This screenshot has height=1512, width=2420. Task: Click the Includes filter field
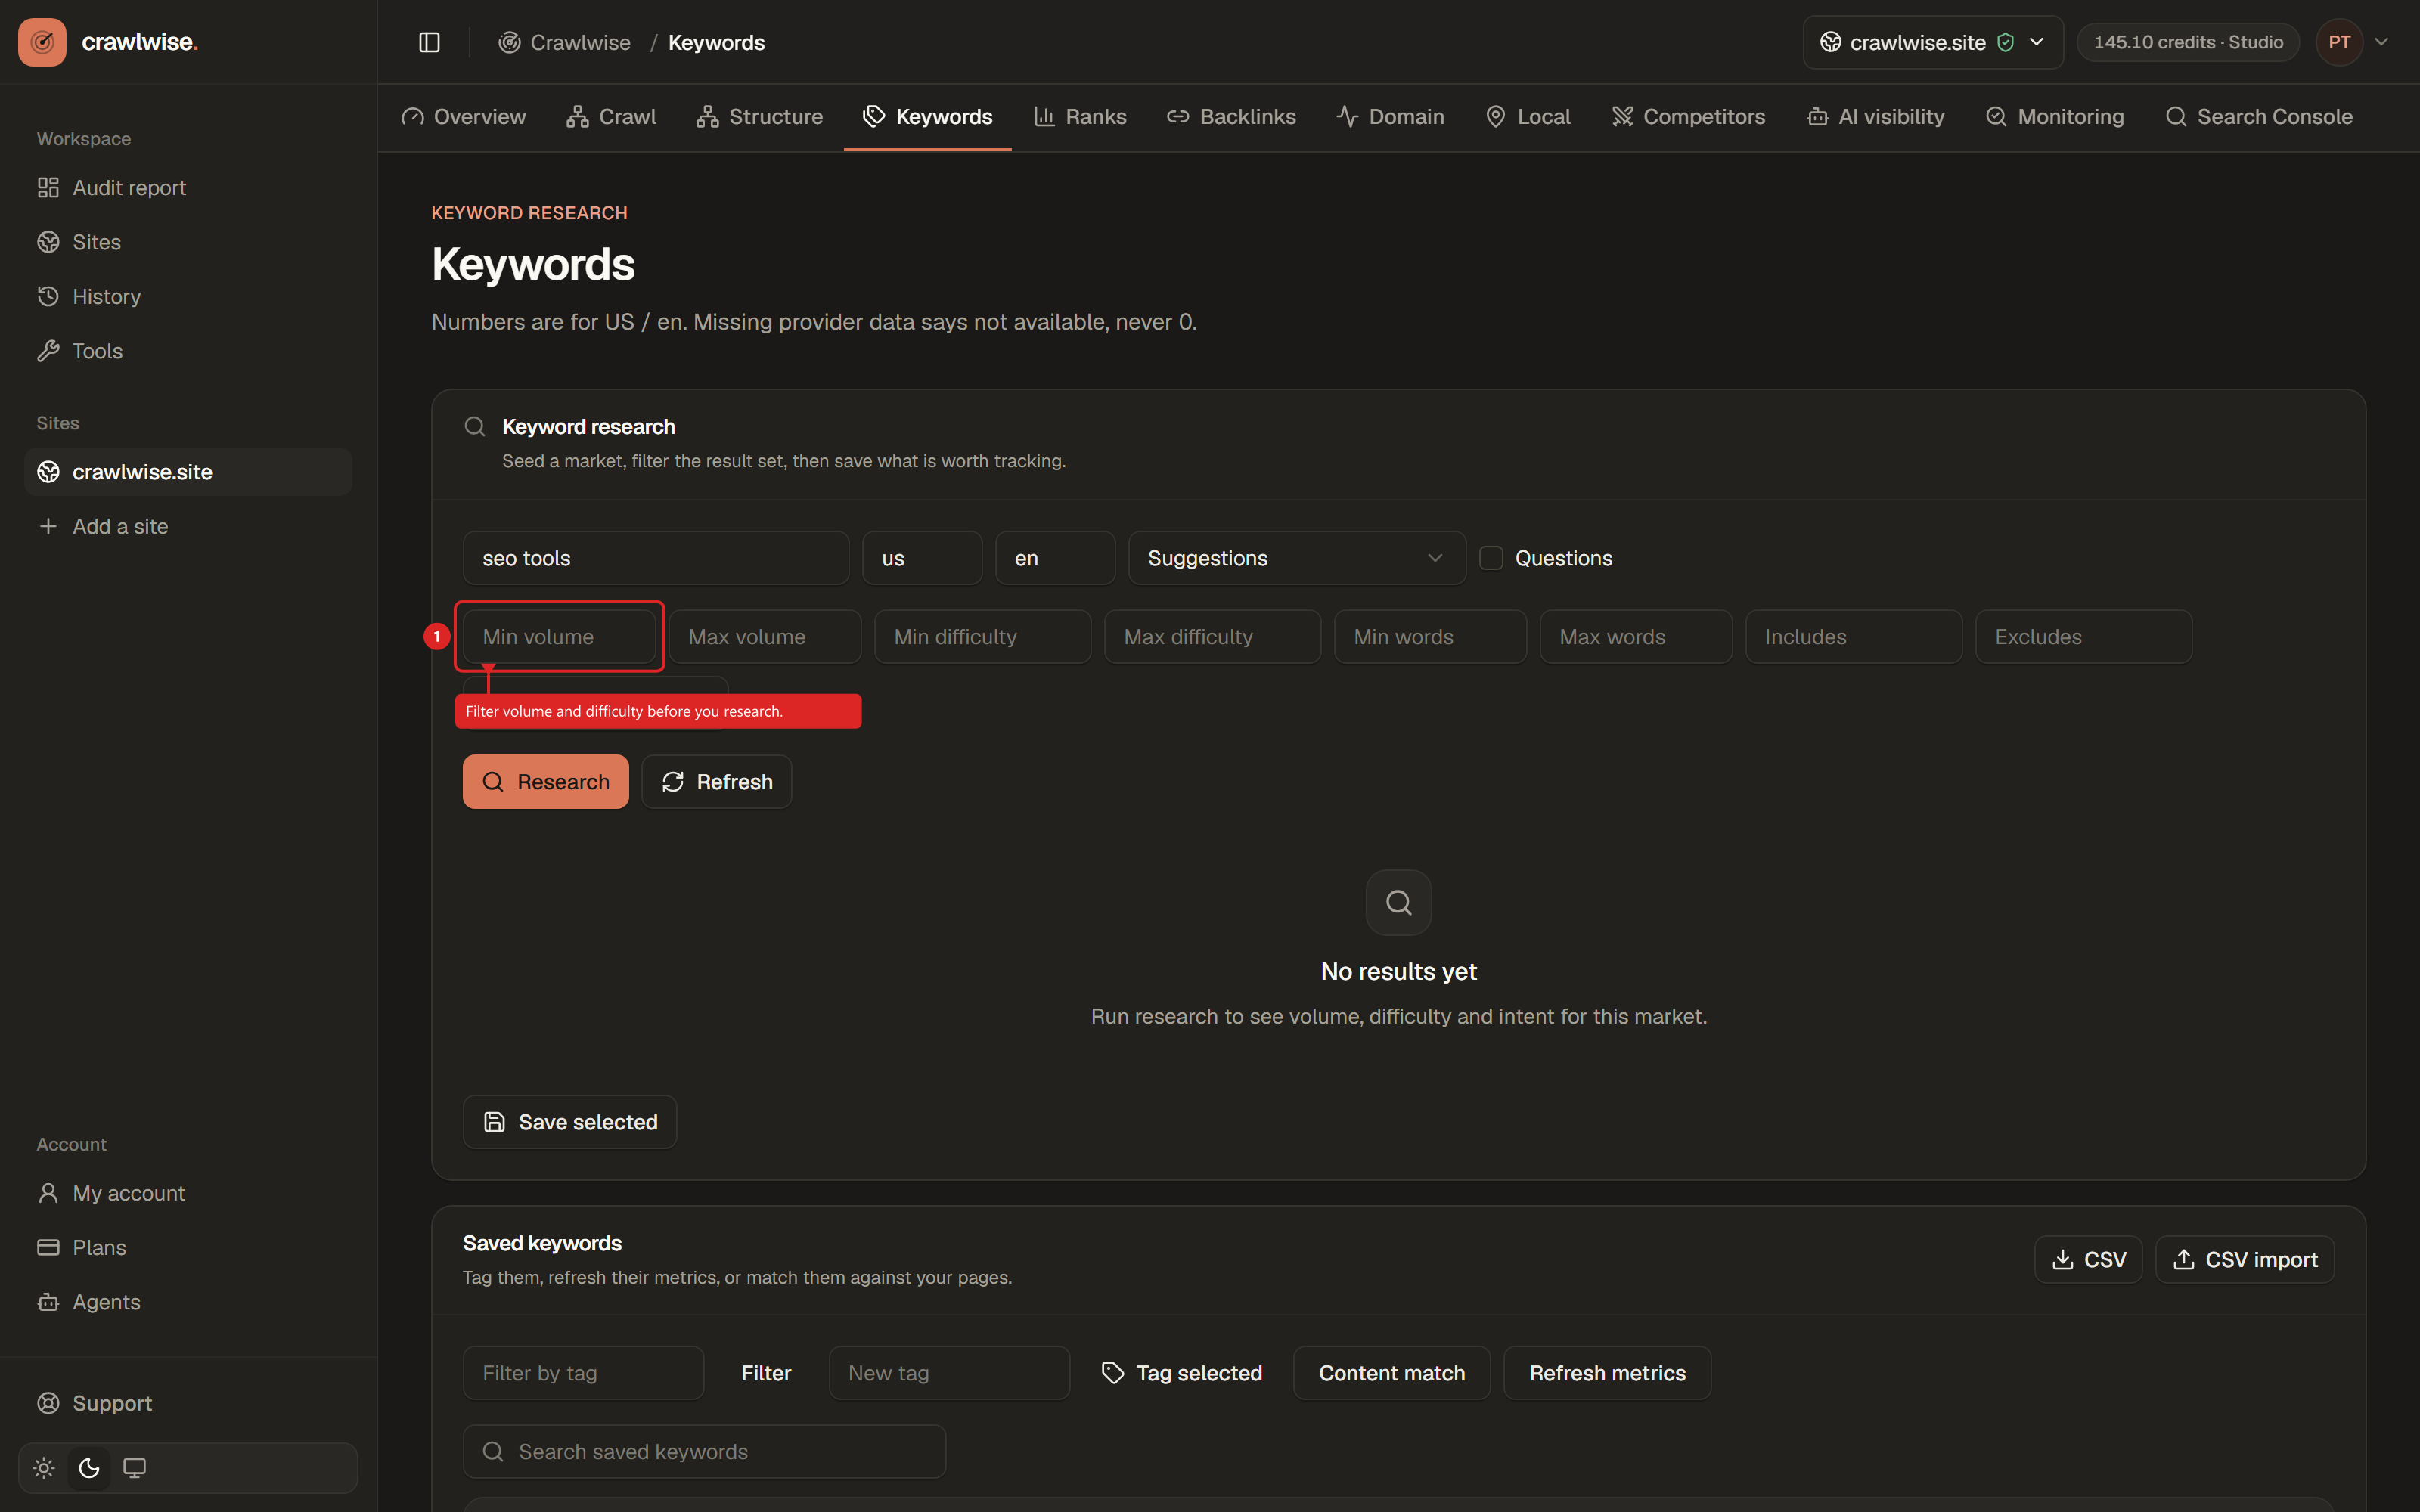[1854, 637]
